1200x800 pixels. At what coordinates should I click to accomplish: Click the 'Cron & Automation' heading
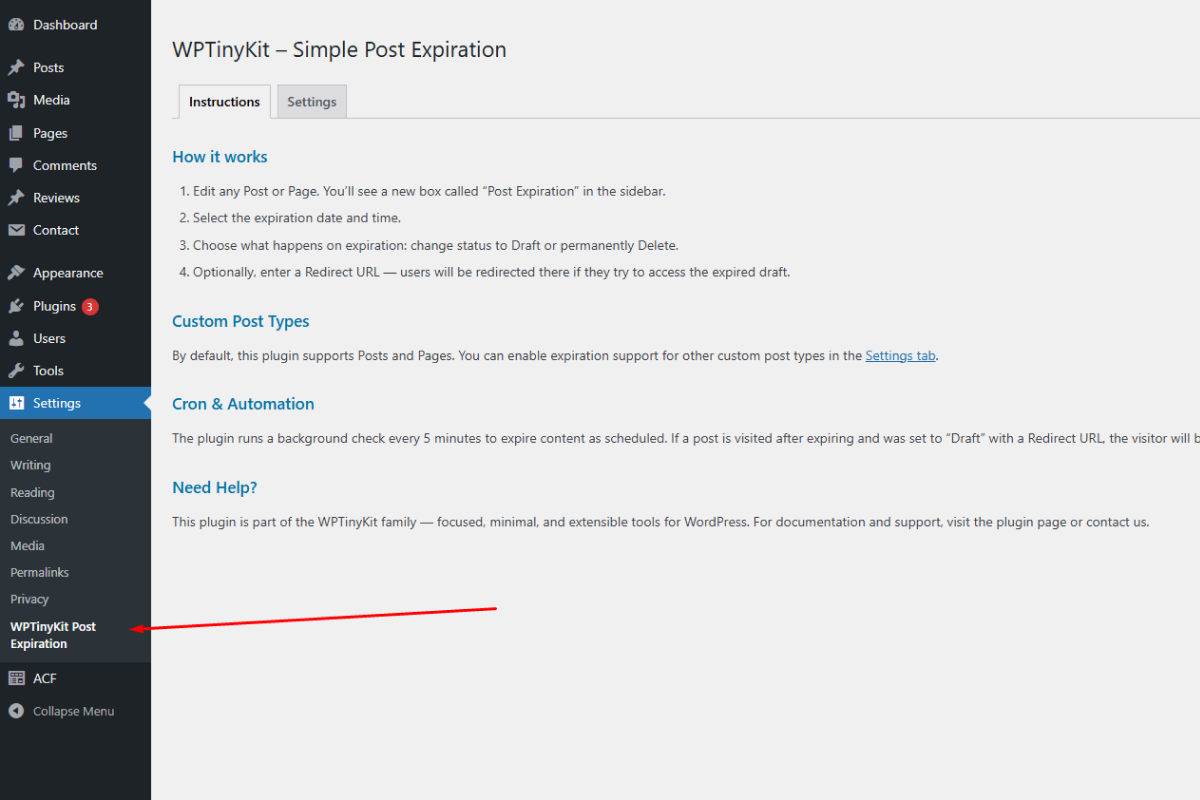[x=243, y=404]
